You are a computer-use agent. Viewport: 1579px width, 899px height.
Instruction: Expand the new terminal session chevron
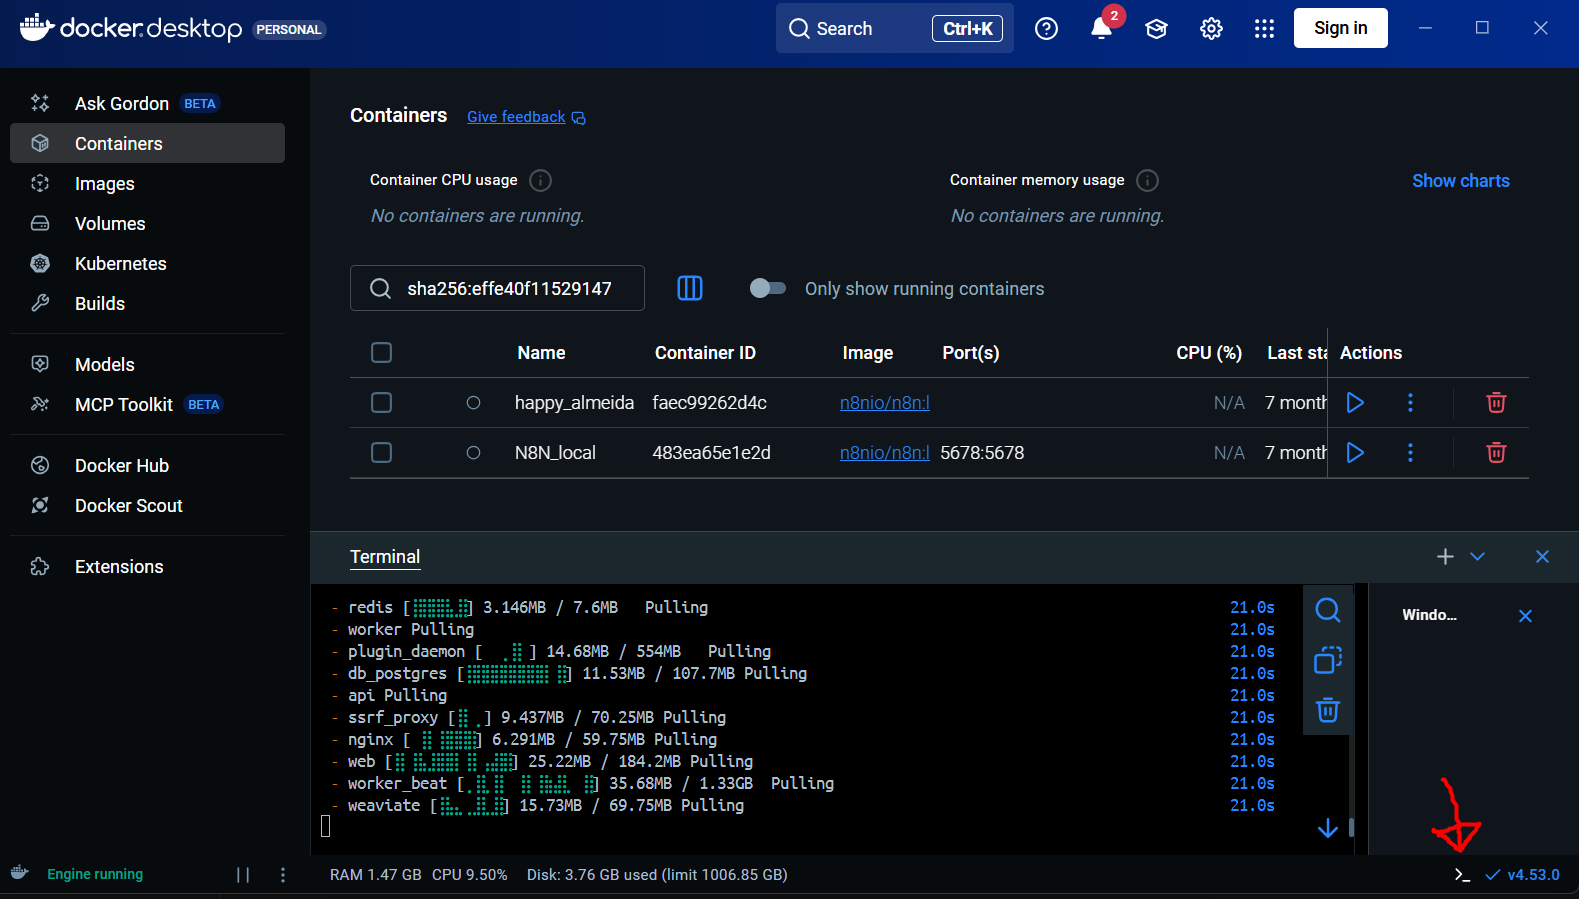point(1477,556)
